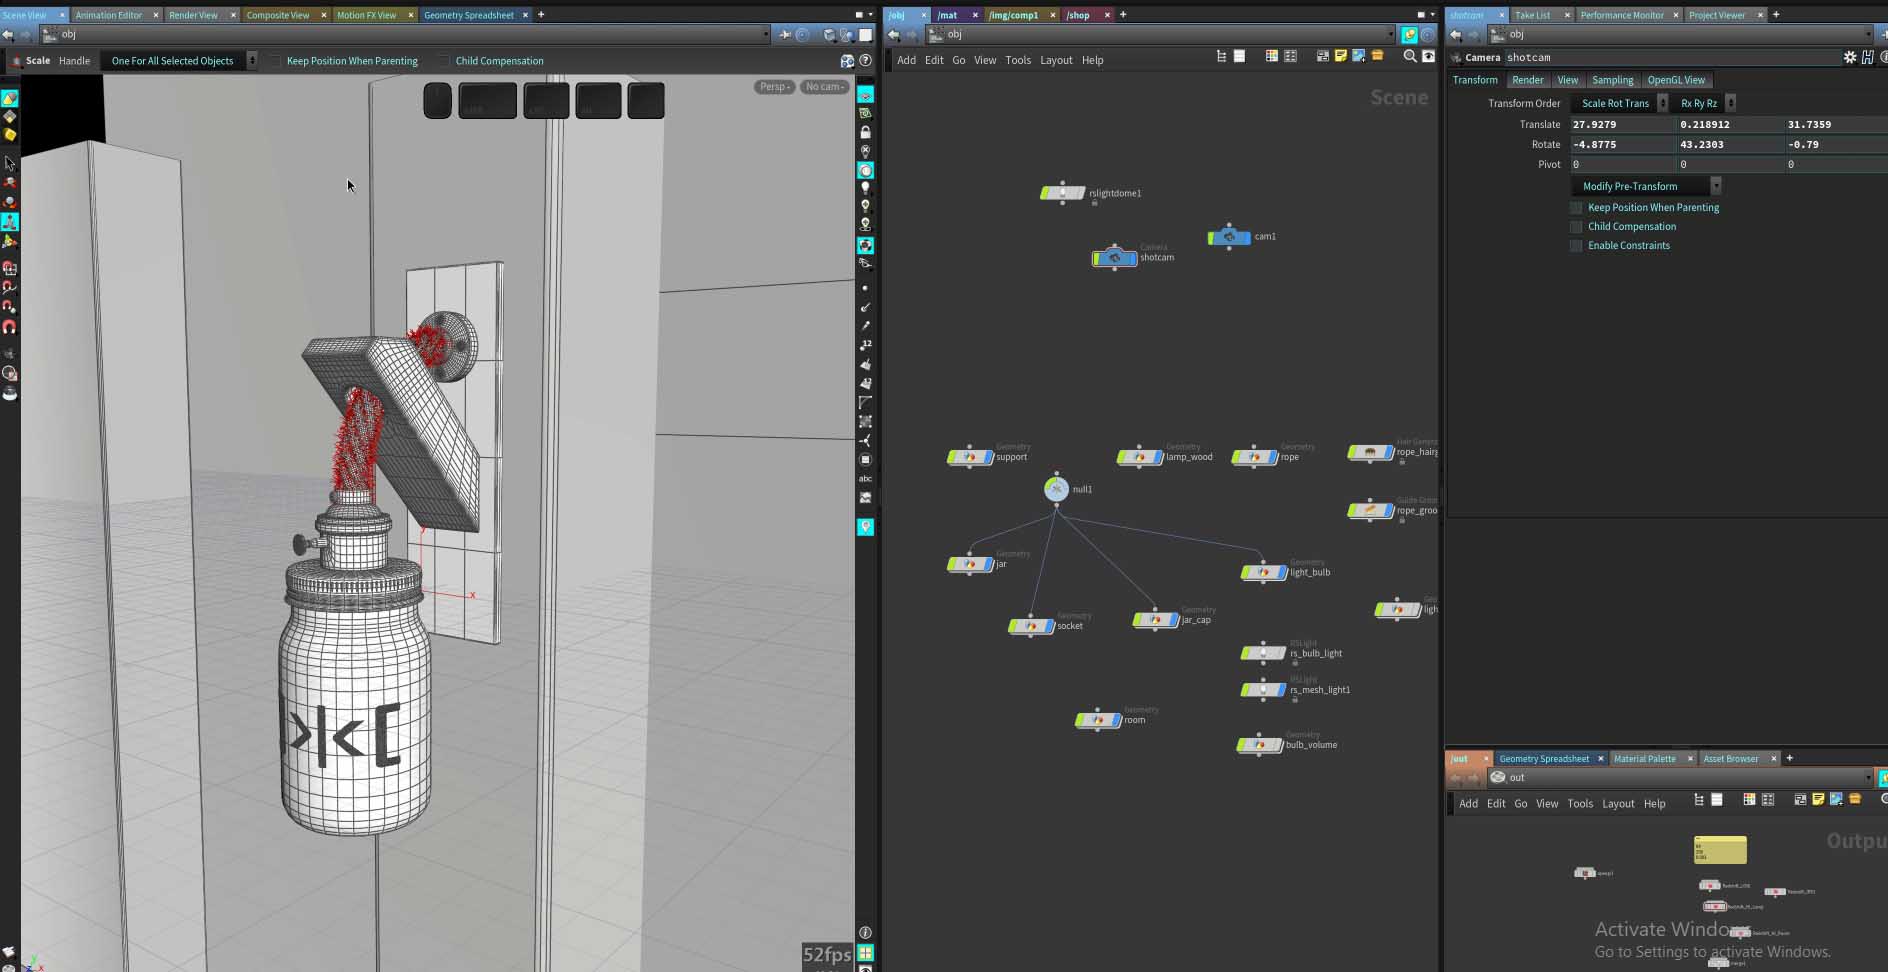Viewport: 1888px width, 972px height.
Task: Click the shotcam camera node
Action: [1115, 258]
